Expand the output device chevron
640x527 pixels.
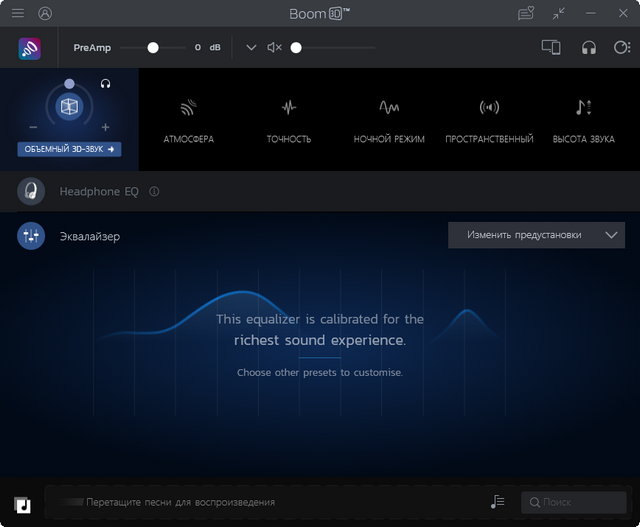(x=251, y=48)
